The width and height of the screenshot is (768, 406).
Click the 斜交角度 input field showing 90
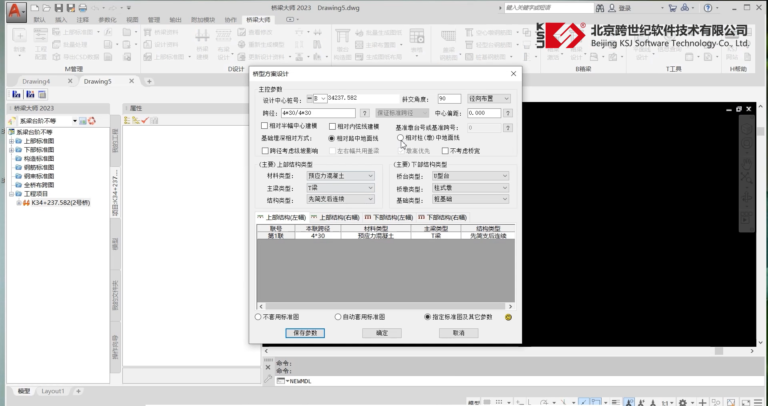[449, 98]
